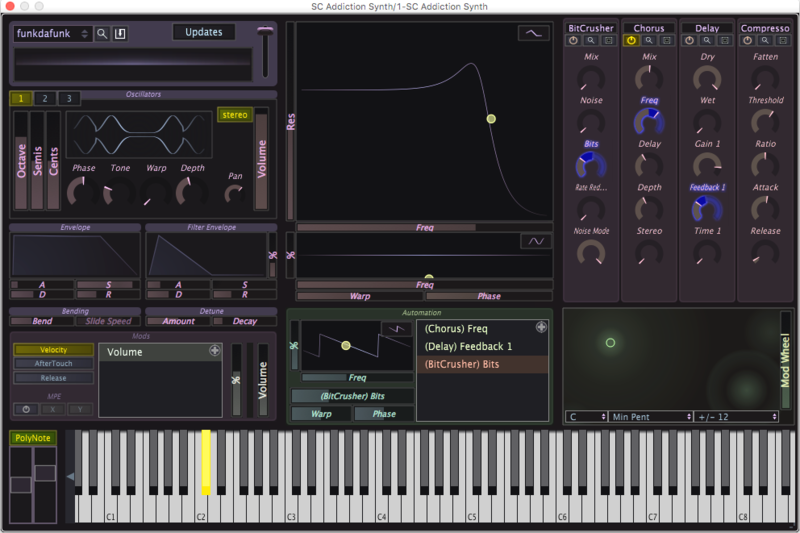Open the Delay preset search icon
Viewport: 800px width, 533px height.
tap(707, 41)
